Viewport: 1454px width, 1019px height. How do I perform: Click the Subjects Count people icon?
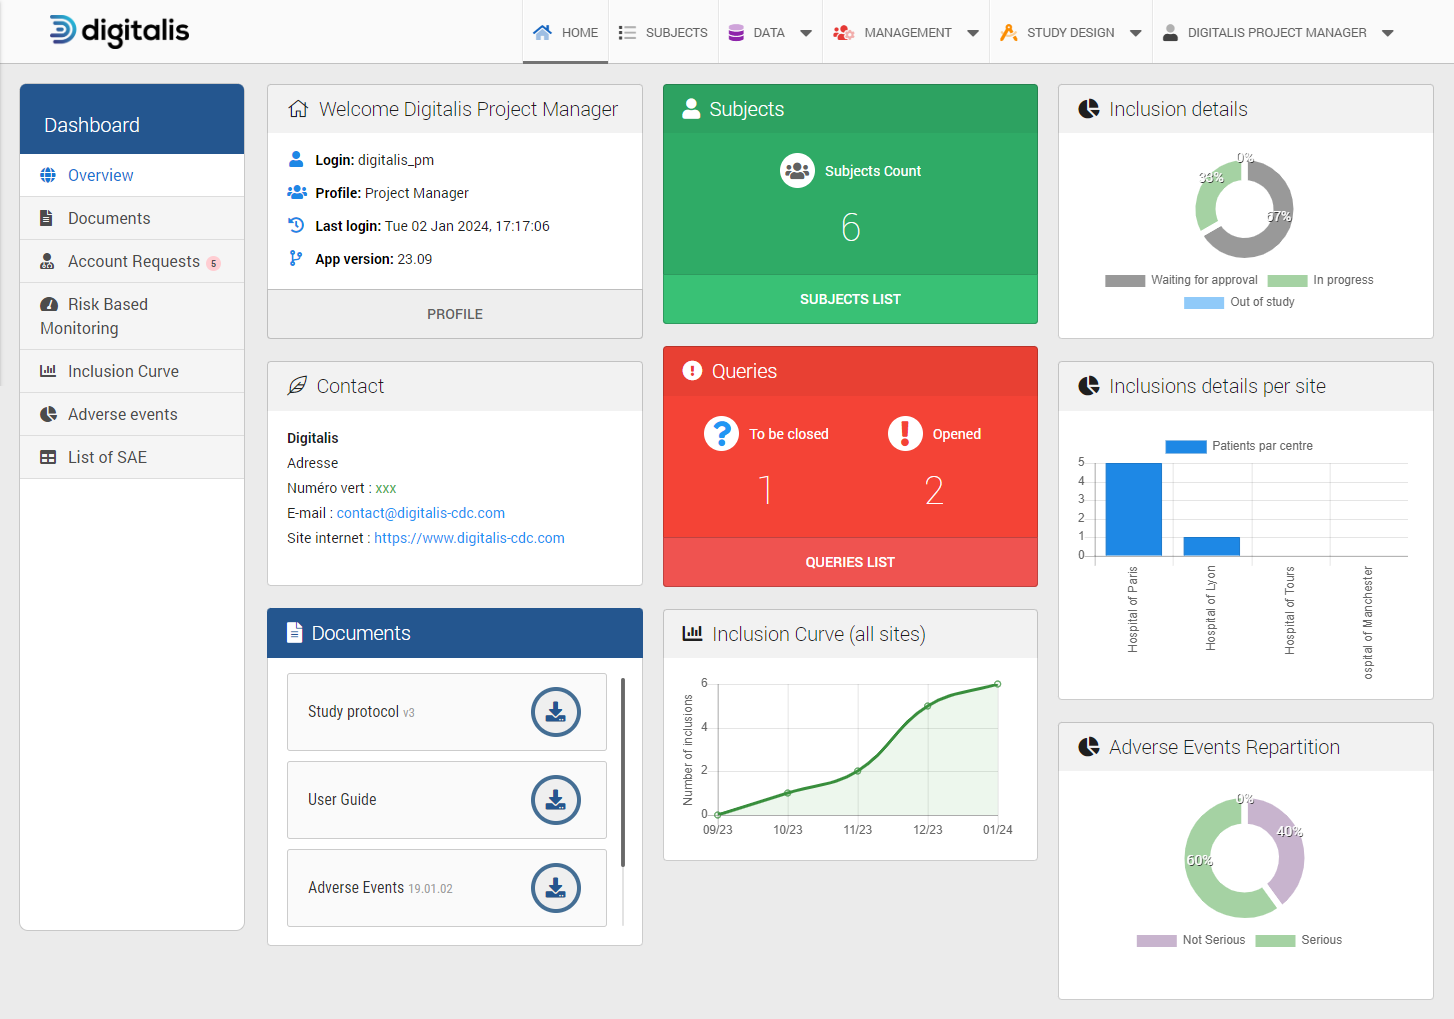click(x=797, y=171)
